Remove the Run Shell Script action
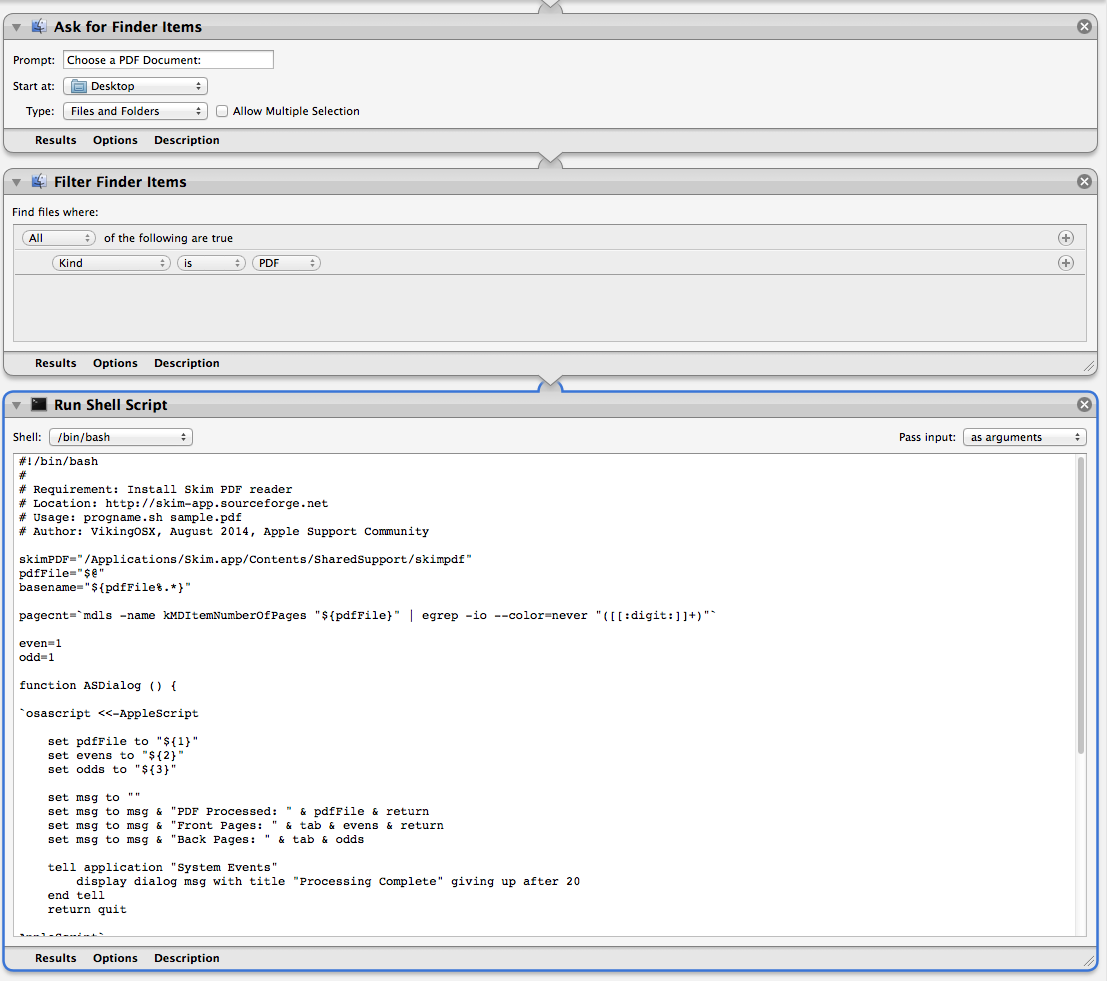The image size is (1107, 981). click(x=1084, y=404)
